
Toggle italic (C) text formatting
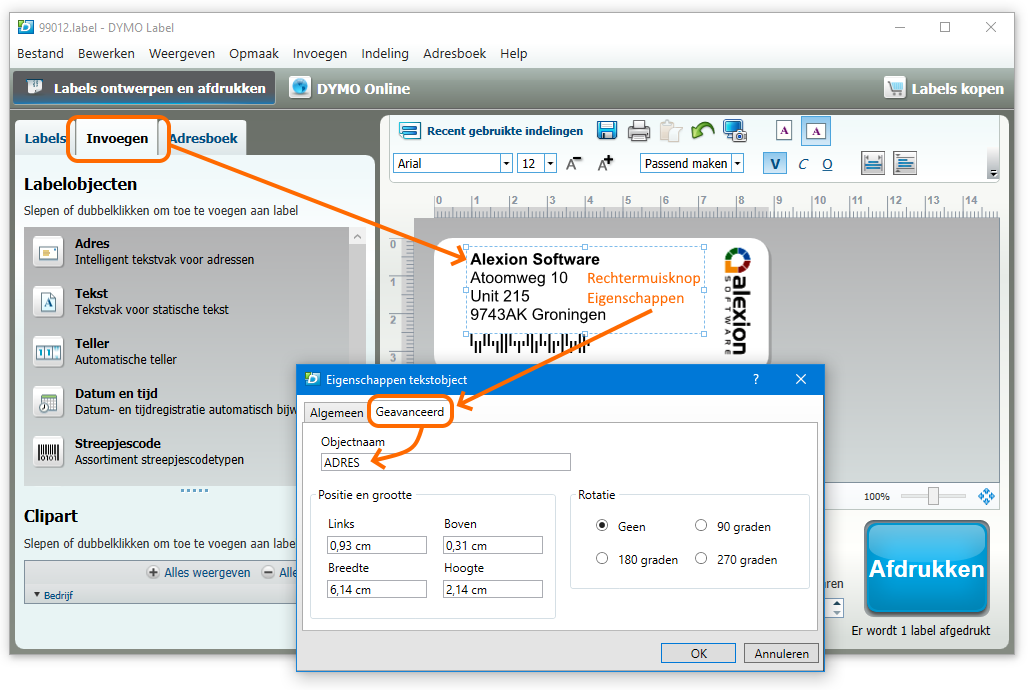point(803,164)
